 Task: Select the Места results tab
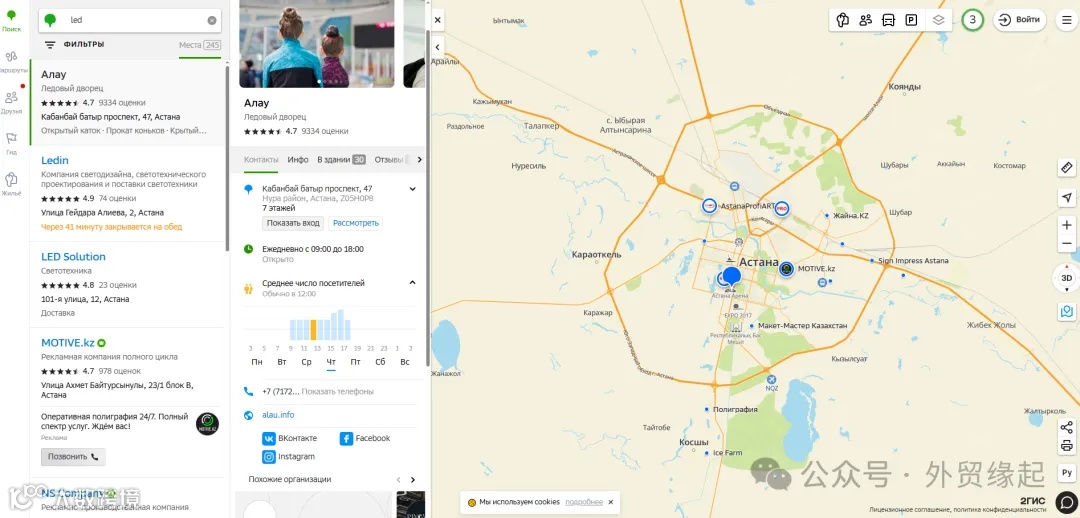pos(200,45)
